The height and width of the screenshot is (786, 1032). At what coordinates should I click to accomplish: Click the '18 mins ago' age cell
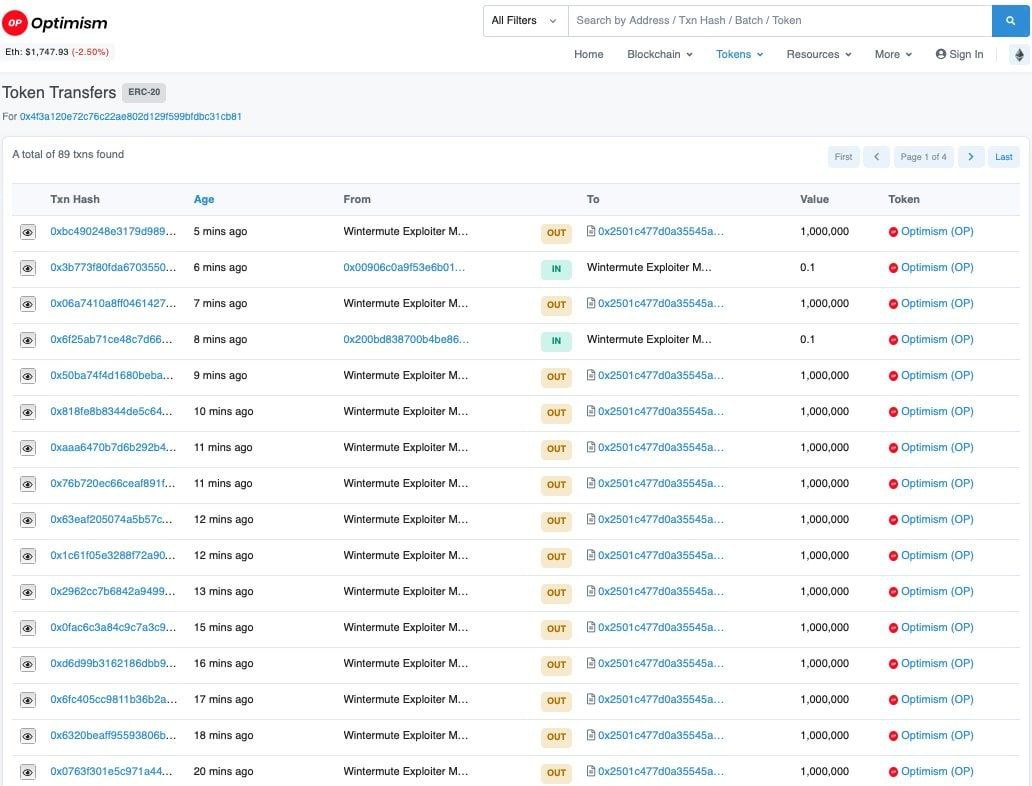(223, 735)
